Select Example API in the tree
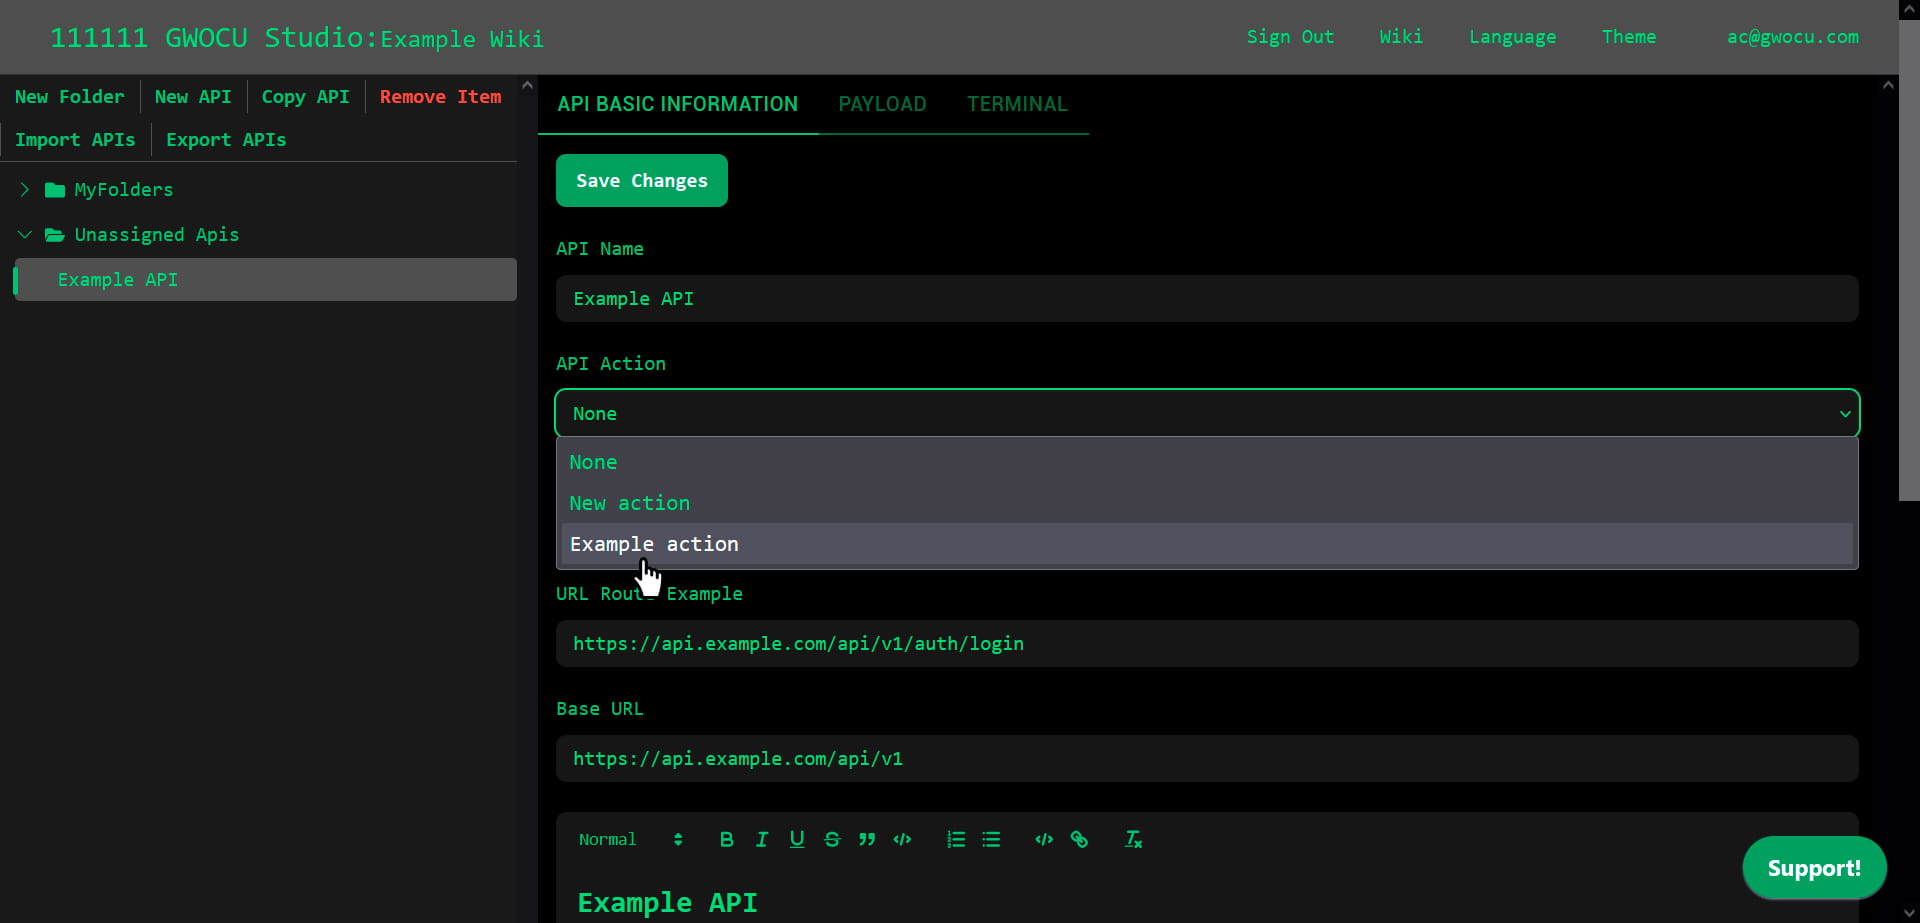 [x=265, y=280]
